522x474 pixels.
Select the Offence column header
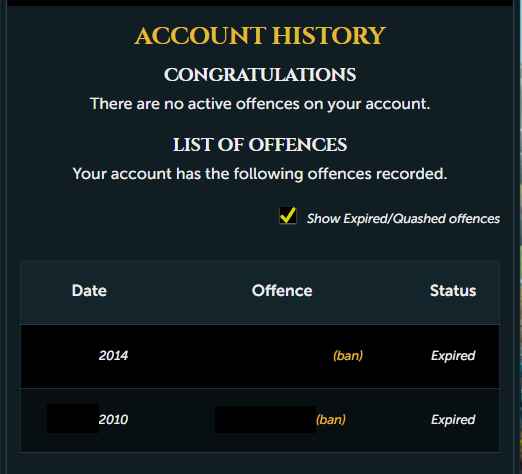click(282, 291)
